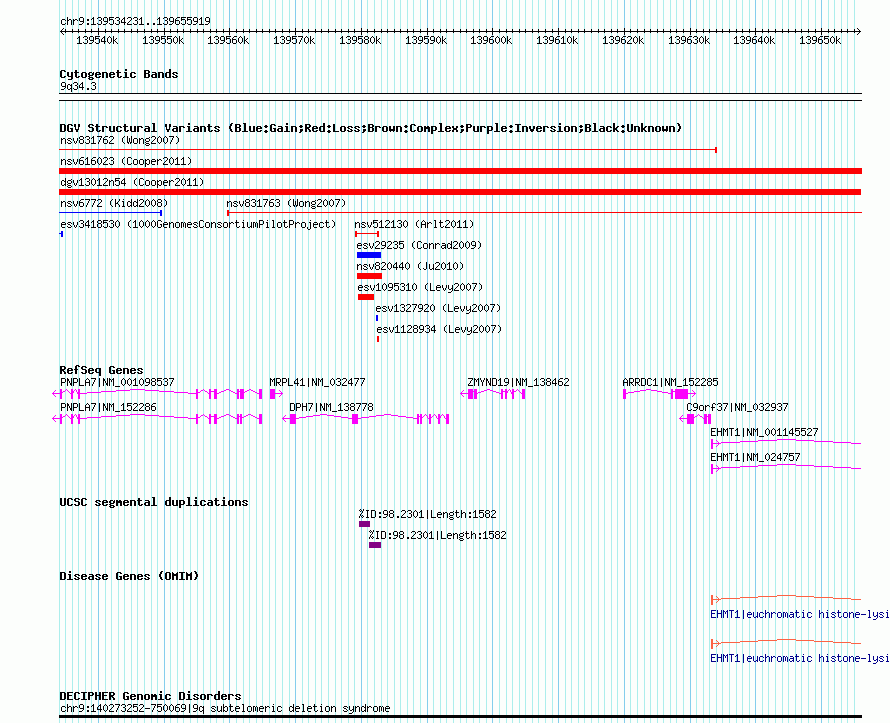Click the 139540k ruler position
Viewport: 890px width, 723px height.
click(97, 40)
